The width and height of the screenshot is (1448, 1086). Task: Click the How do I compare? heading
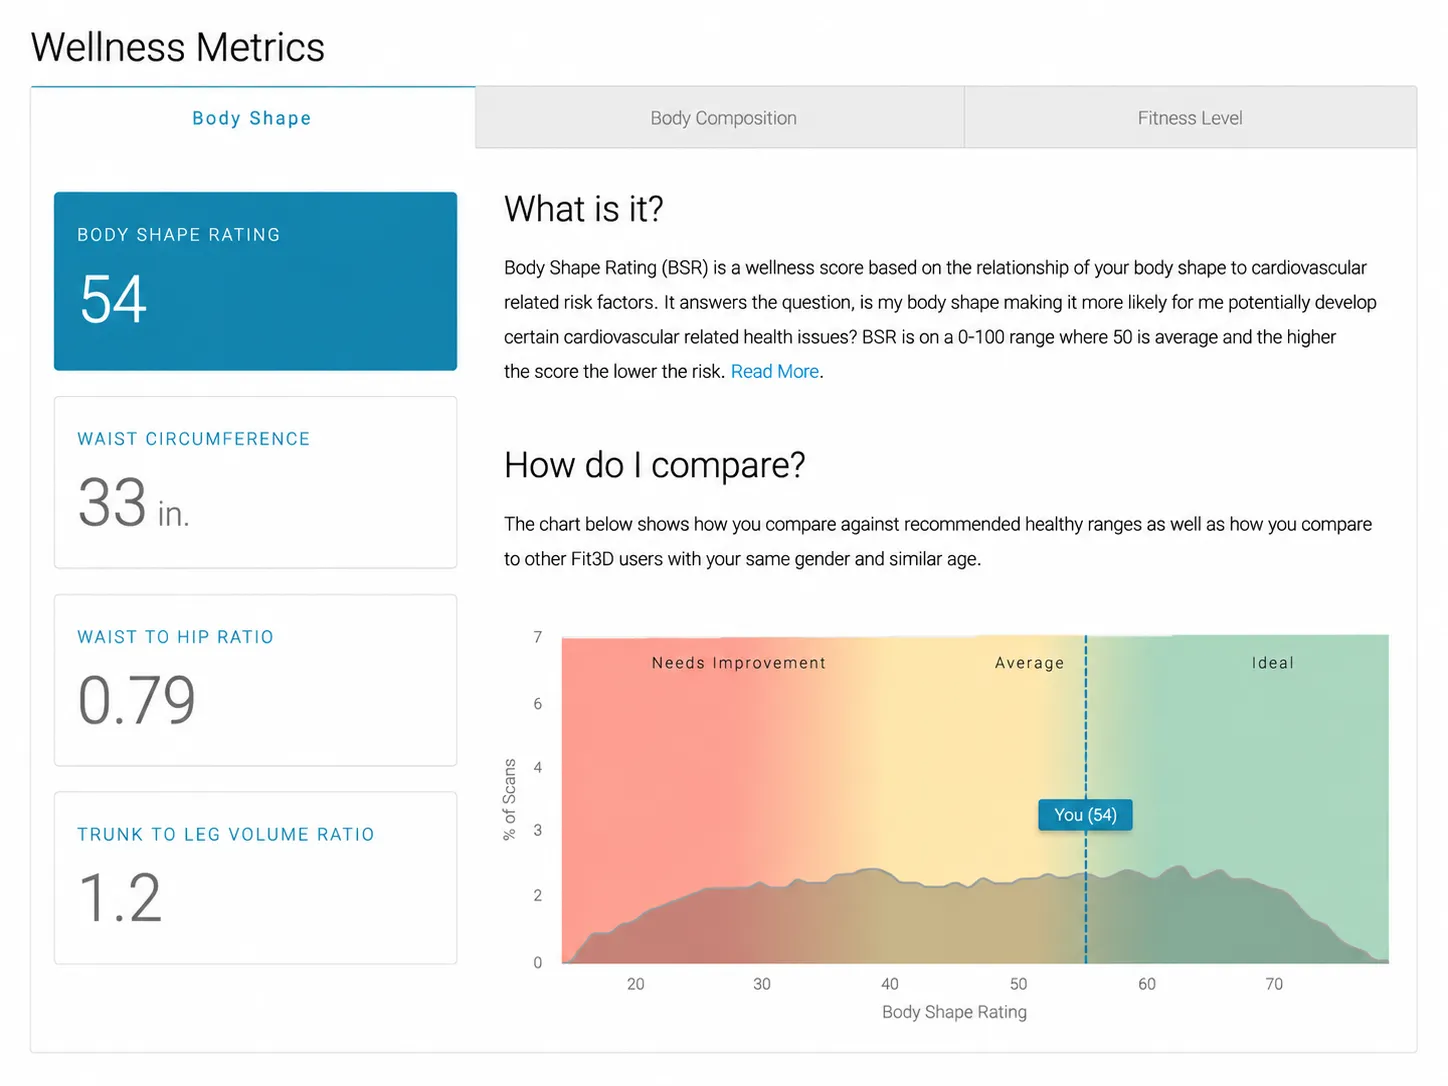tap(654, 465)
